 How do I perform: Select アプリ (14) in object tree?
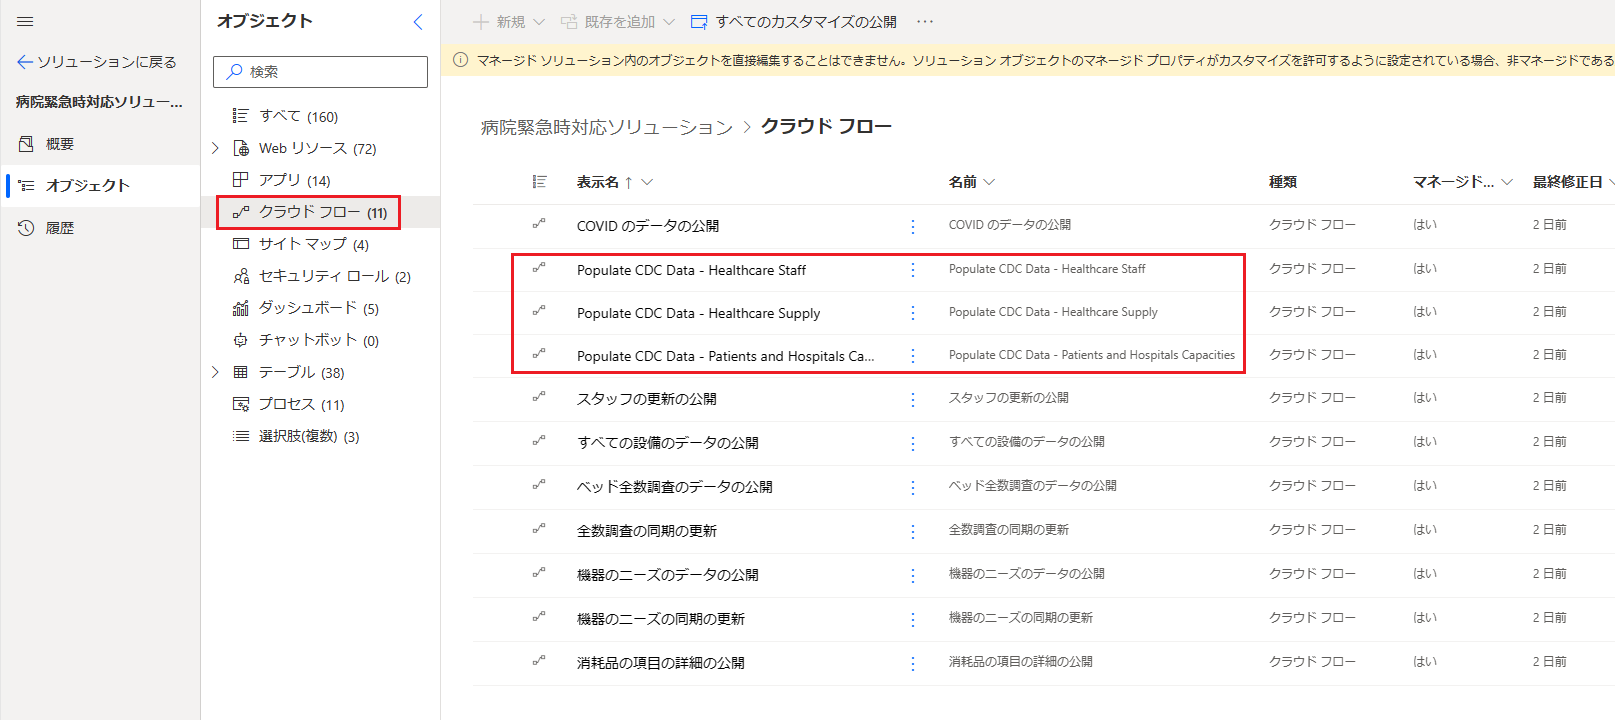pyautogui.click(x=294, y=180)
